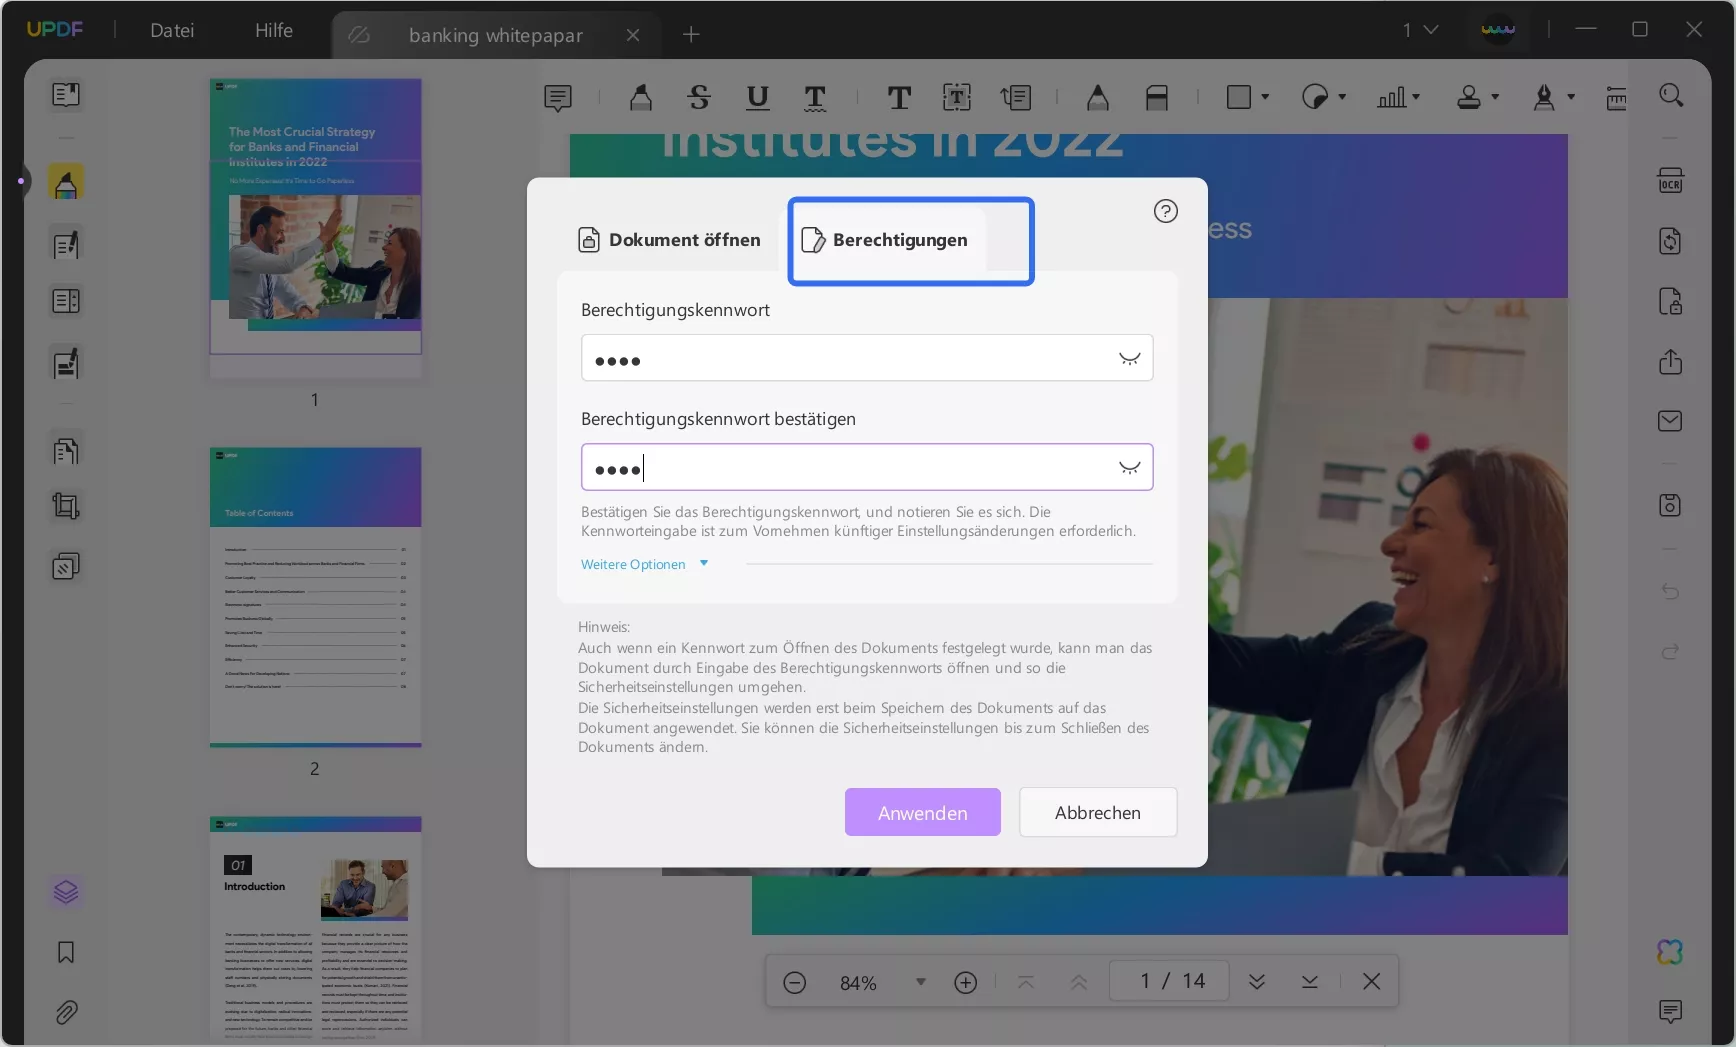Close the banking whitepapar tab
The width and height of the screenshot is (1736, 1047).
(633, 35)
